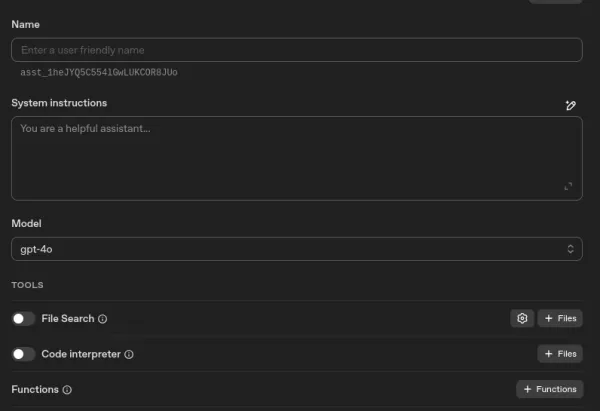
Task: Click inside the System instructions text area
Action: click(296, 158)
